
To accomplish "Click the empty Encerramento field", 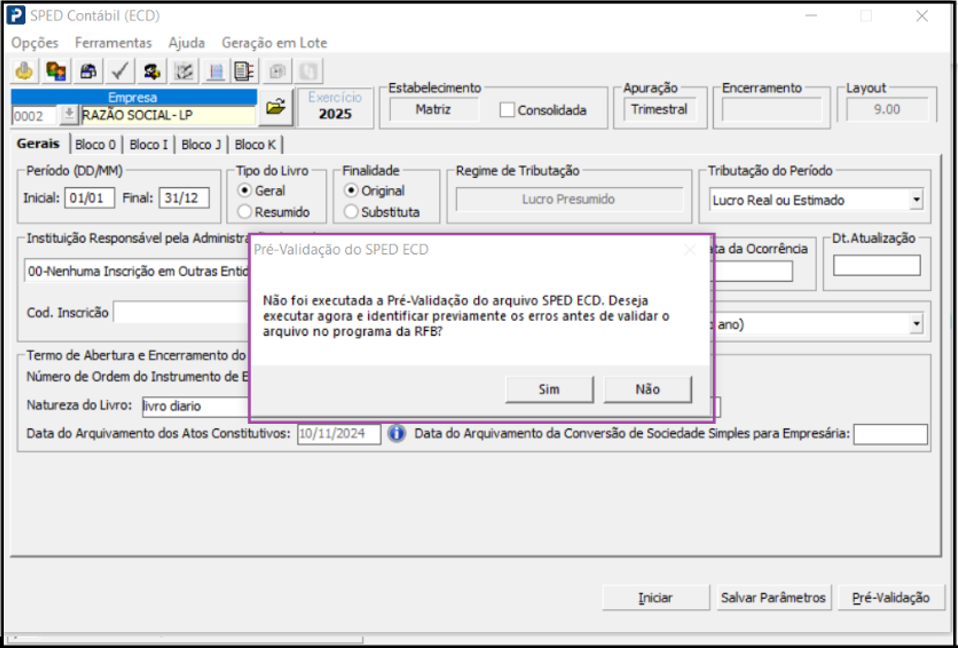I will [772, 110].
